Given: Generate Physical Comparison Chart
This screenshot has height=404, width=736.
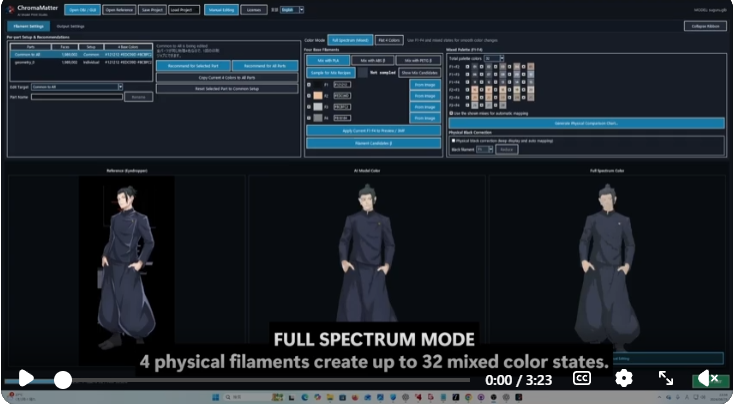Looking at the screenshot, I should (586, 123).
